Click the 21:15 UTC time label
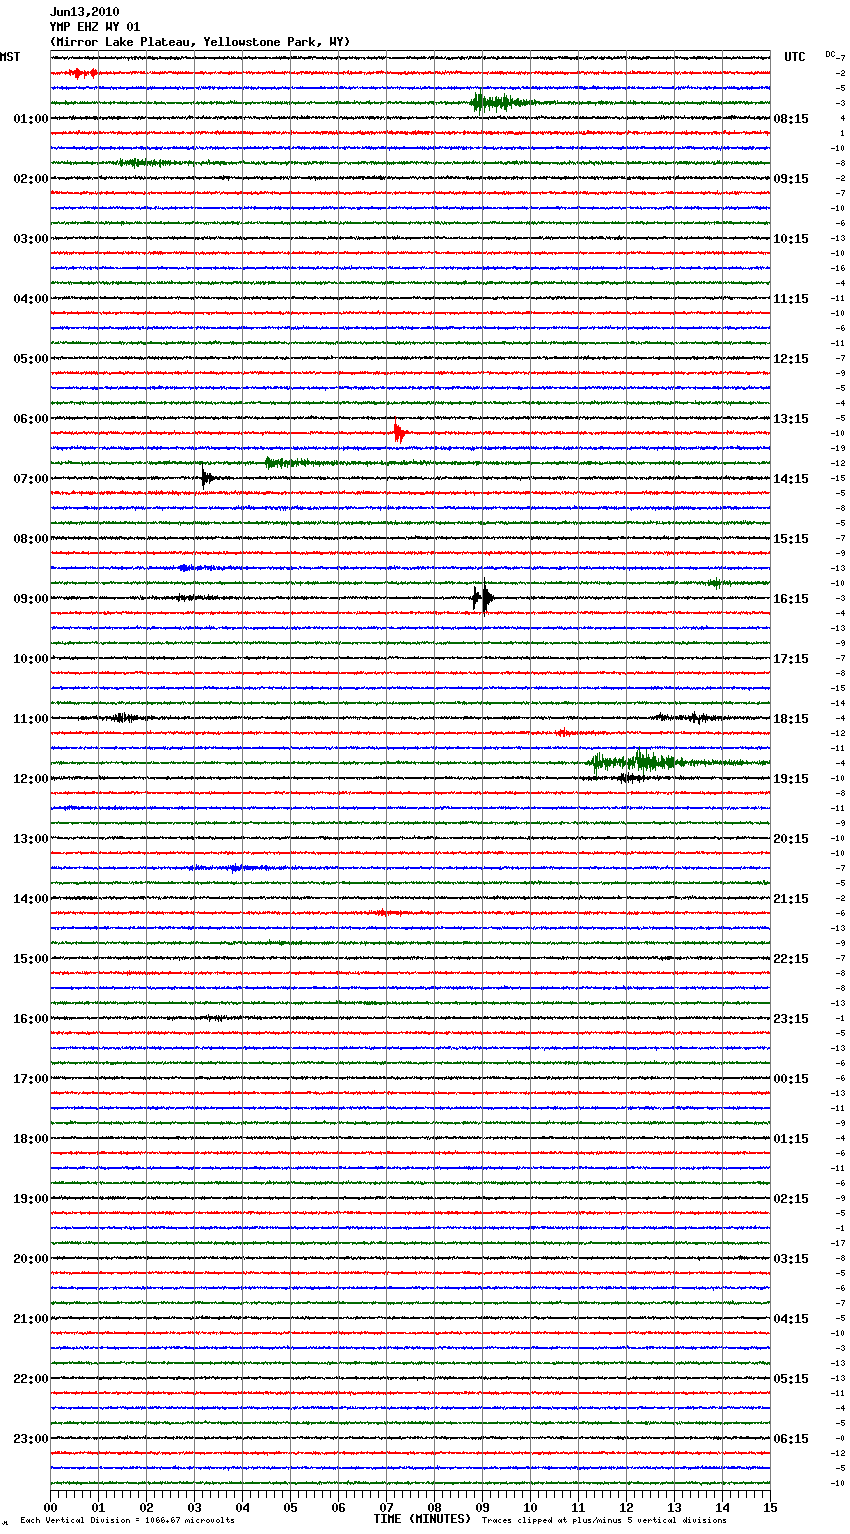The width and height of the screenshot is (850, 1534). 791,899
